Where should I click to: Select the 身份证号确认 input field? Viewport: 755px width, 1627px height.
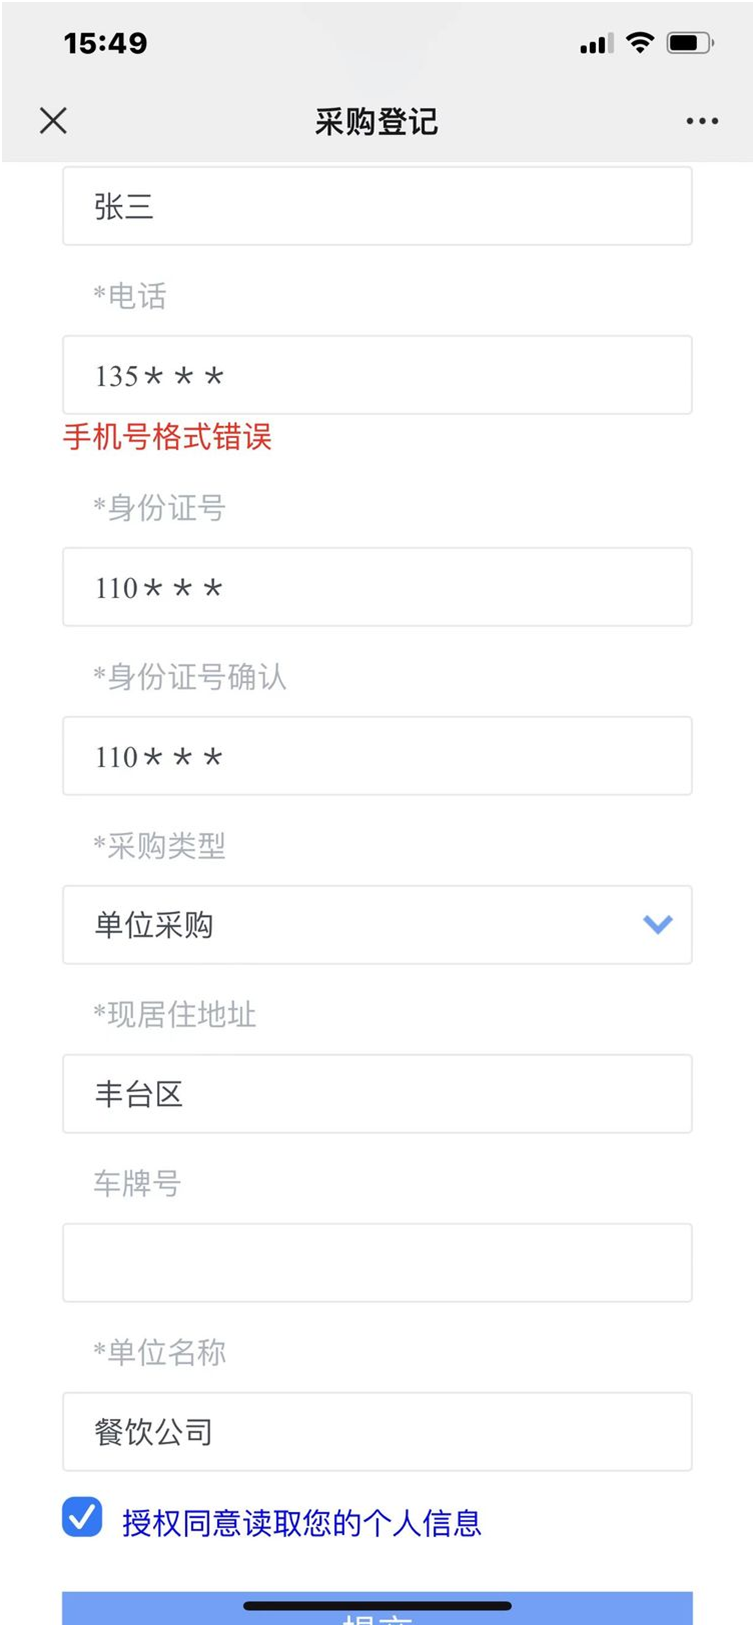click(x=377, y=756)
